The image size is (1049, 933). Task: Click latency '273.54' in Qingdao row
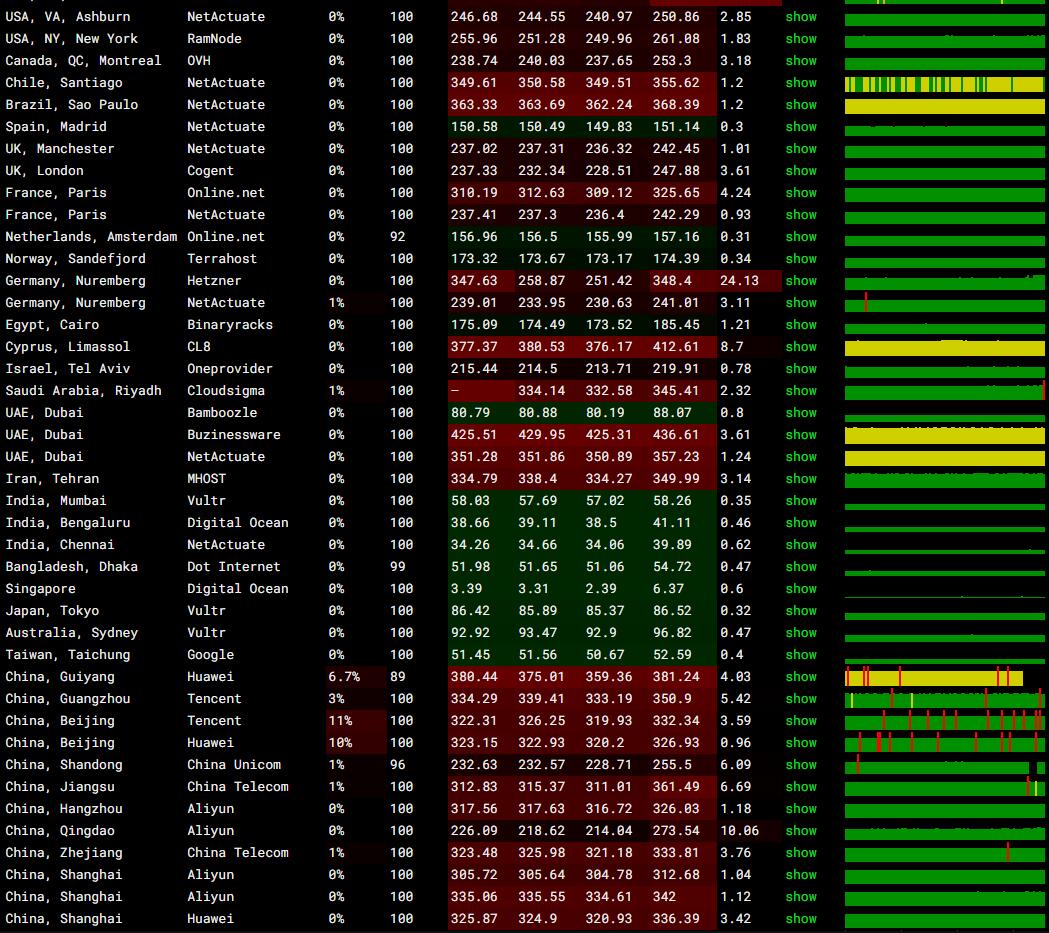click(x=676, y=831)
